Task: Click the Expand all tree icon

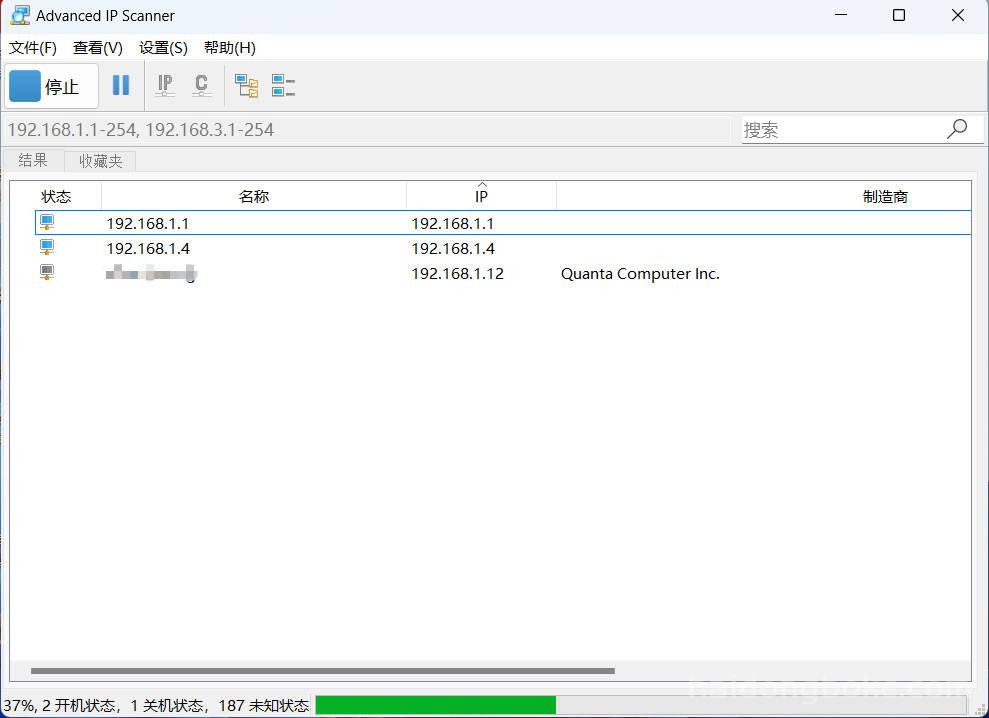Action: tap(247, 85)
